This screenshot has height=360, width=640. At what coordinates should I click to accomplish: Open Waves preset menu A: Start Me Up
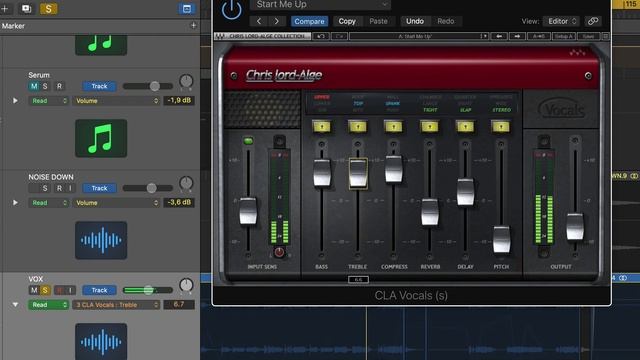pyautogui.click(x=419, y=36)
